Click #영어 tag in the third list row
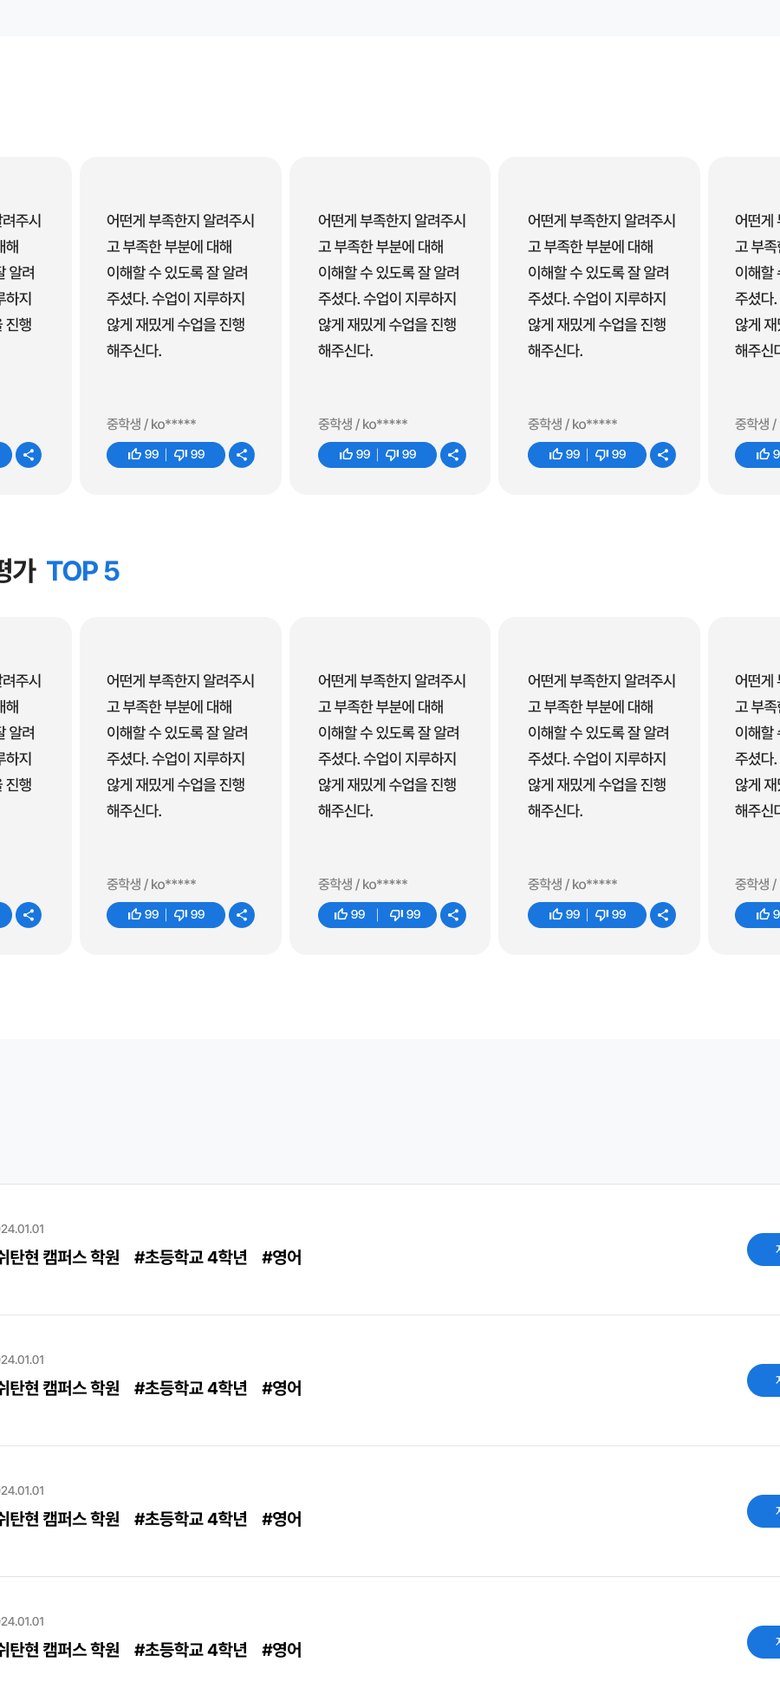This screenshot has height=1688, width=780. [x=282, y=1519]
